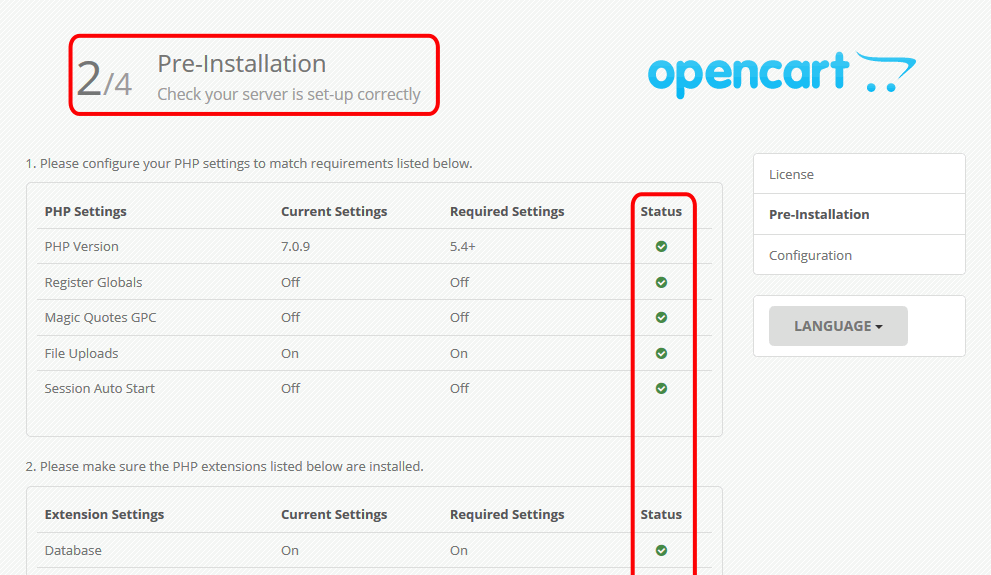Click the Session Auto Start status checkmark
991x575 pixels.
pyautogui.click(x=661, y=389)
